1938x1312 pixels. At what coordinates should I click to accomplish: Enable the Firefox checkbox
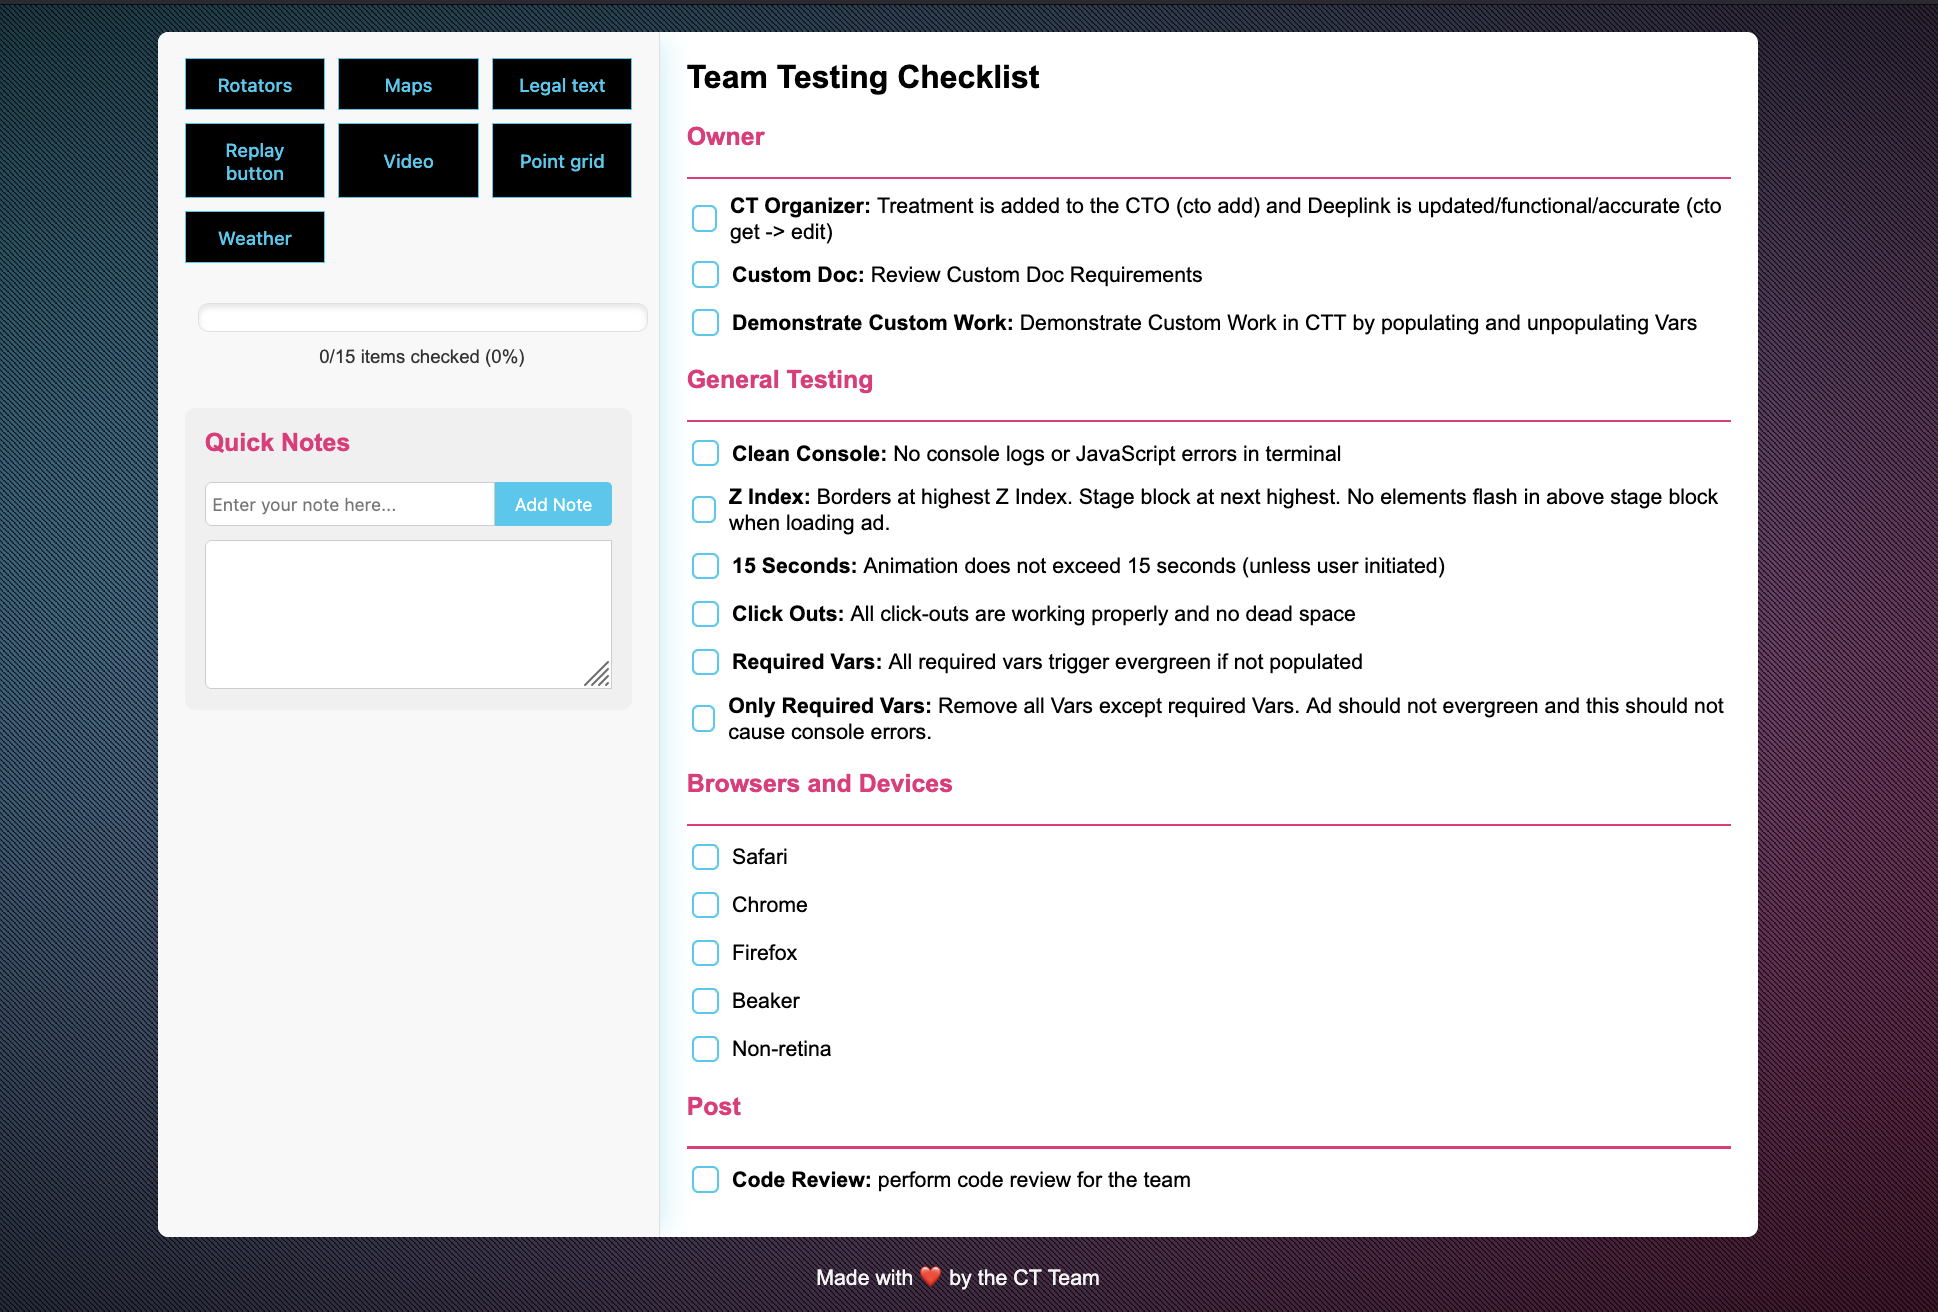[x=705, y=953]
